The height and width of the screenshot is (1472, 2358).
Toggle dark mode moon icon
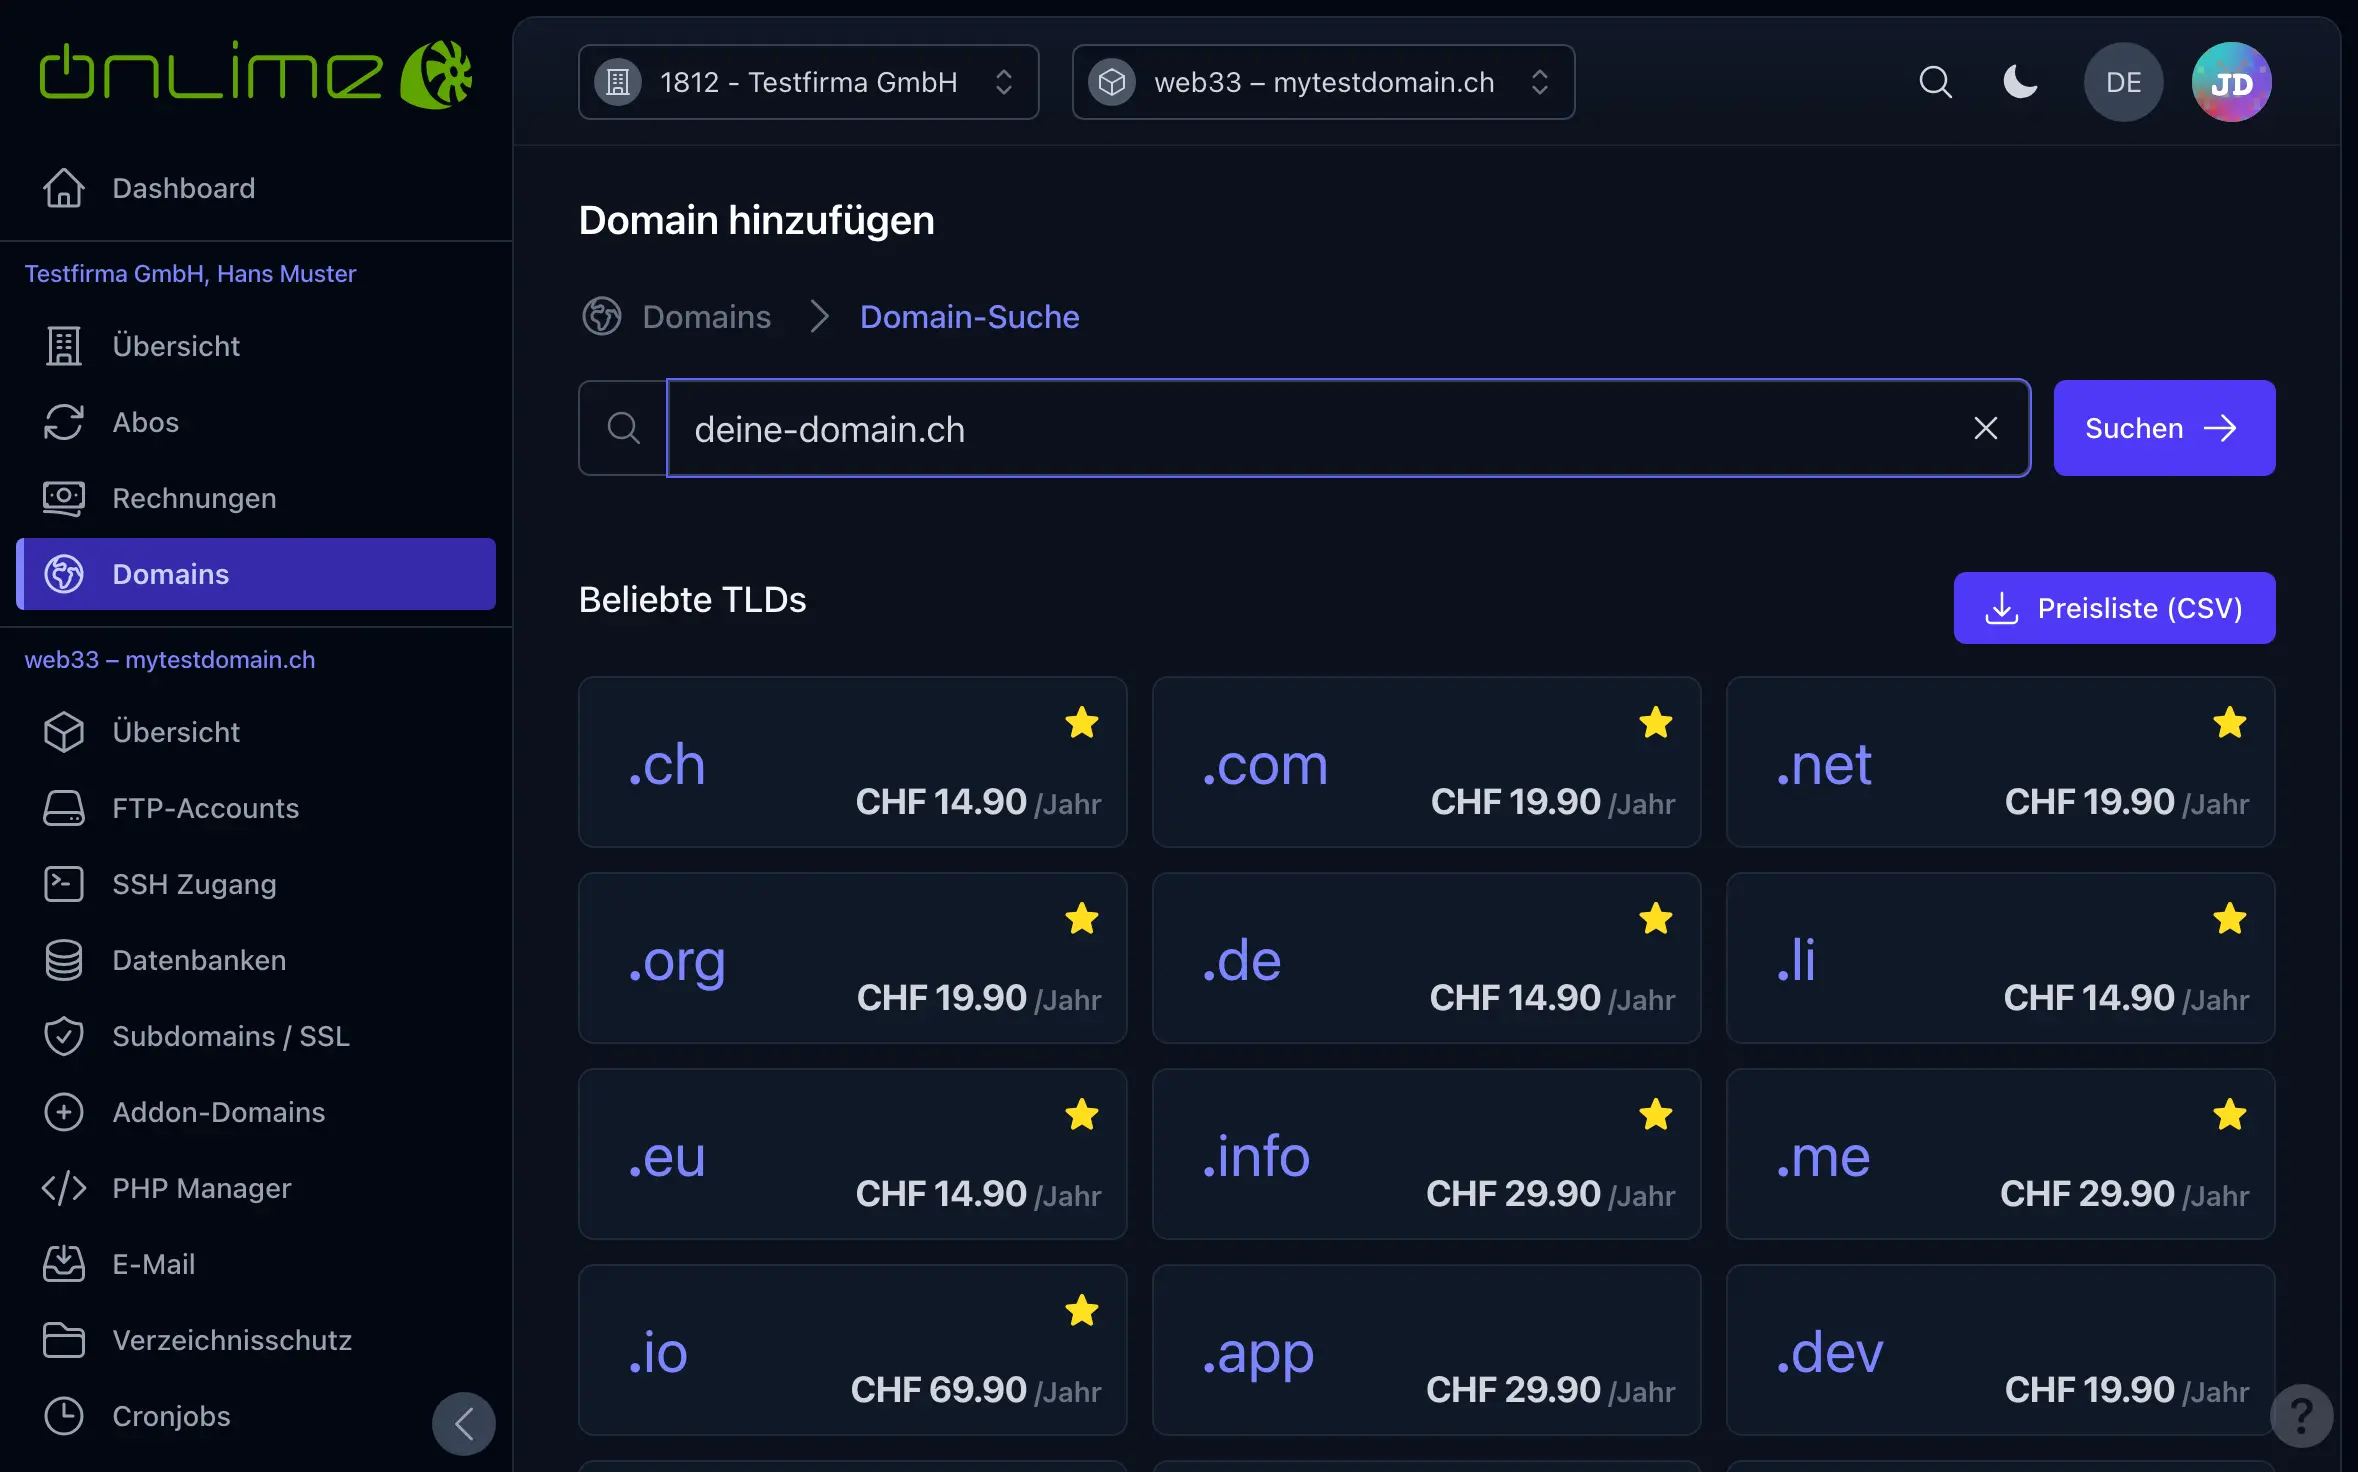(x=2020, y=82)
